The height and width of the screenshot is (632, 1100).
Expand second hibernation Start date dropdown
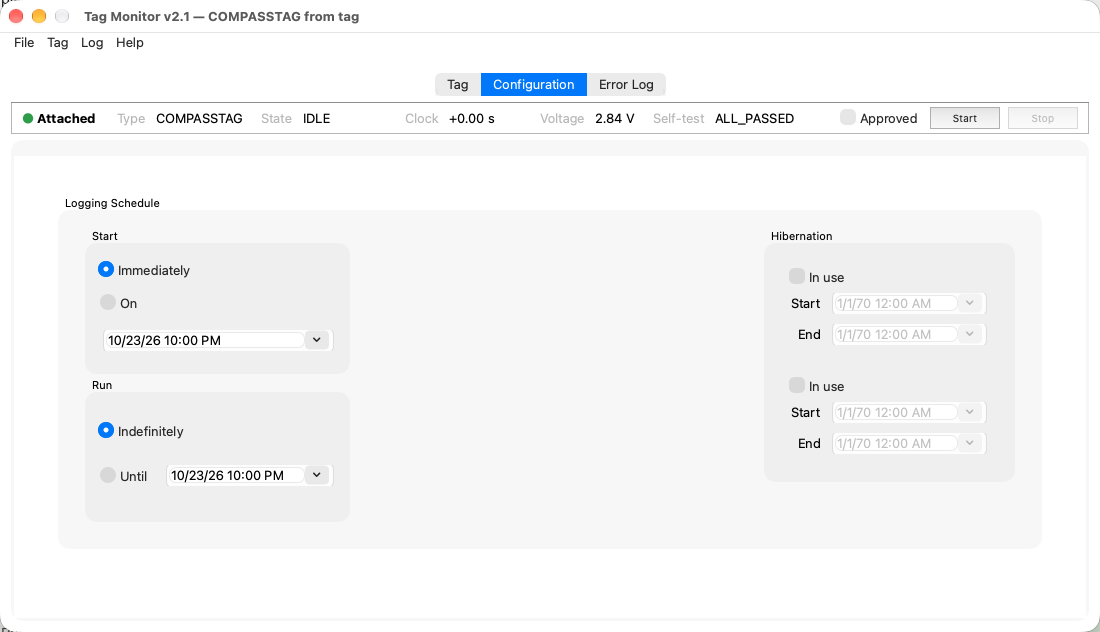coord(970,412)
